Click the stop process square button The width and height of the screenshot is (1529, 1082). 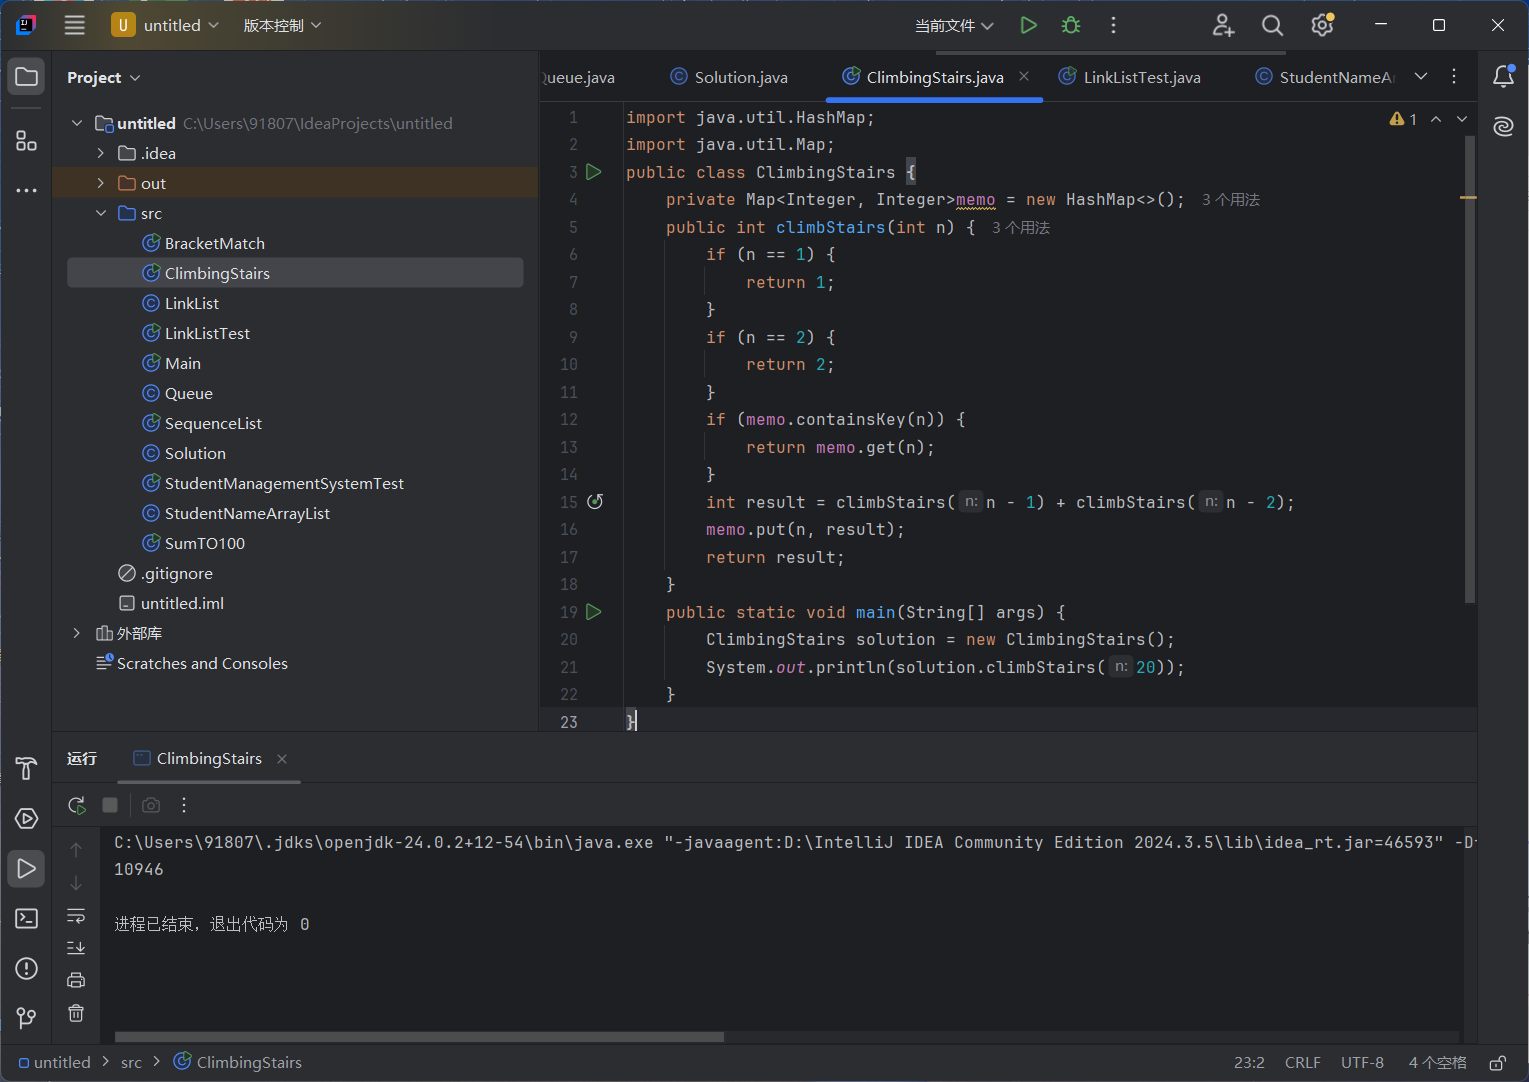pyautogui.click(x=110, y=805)
